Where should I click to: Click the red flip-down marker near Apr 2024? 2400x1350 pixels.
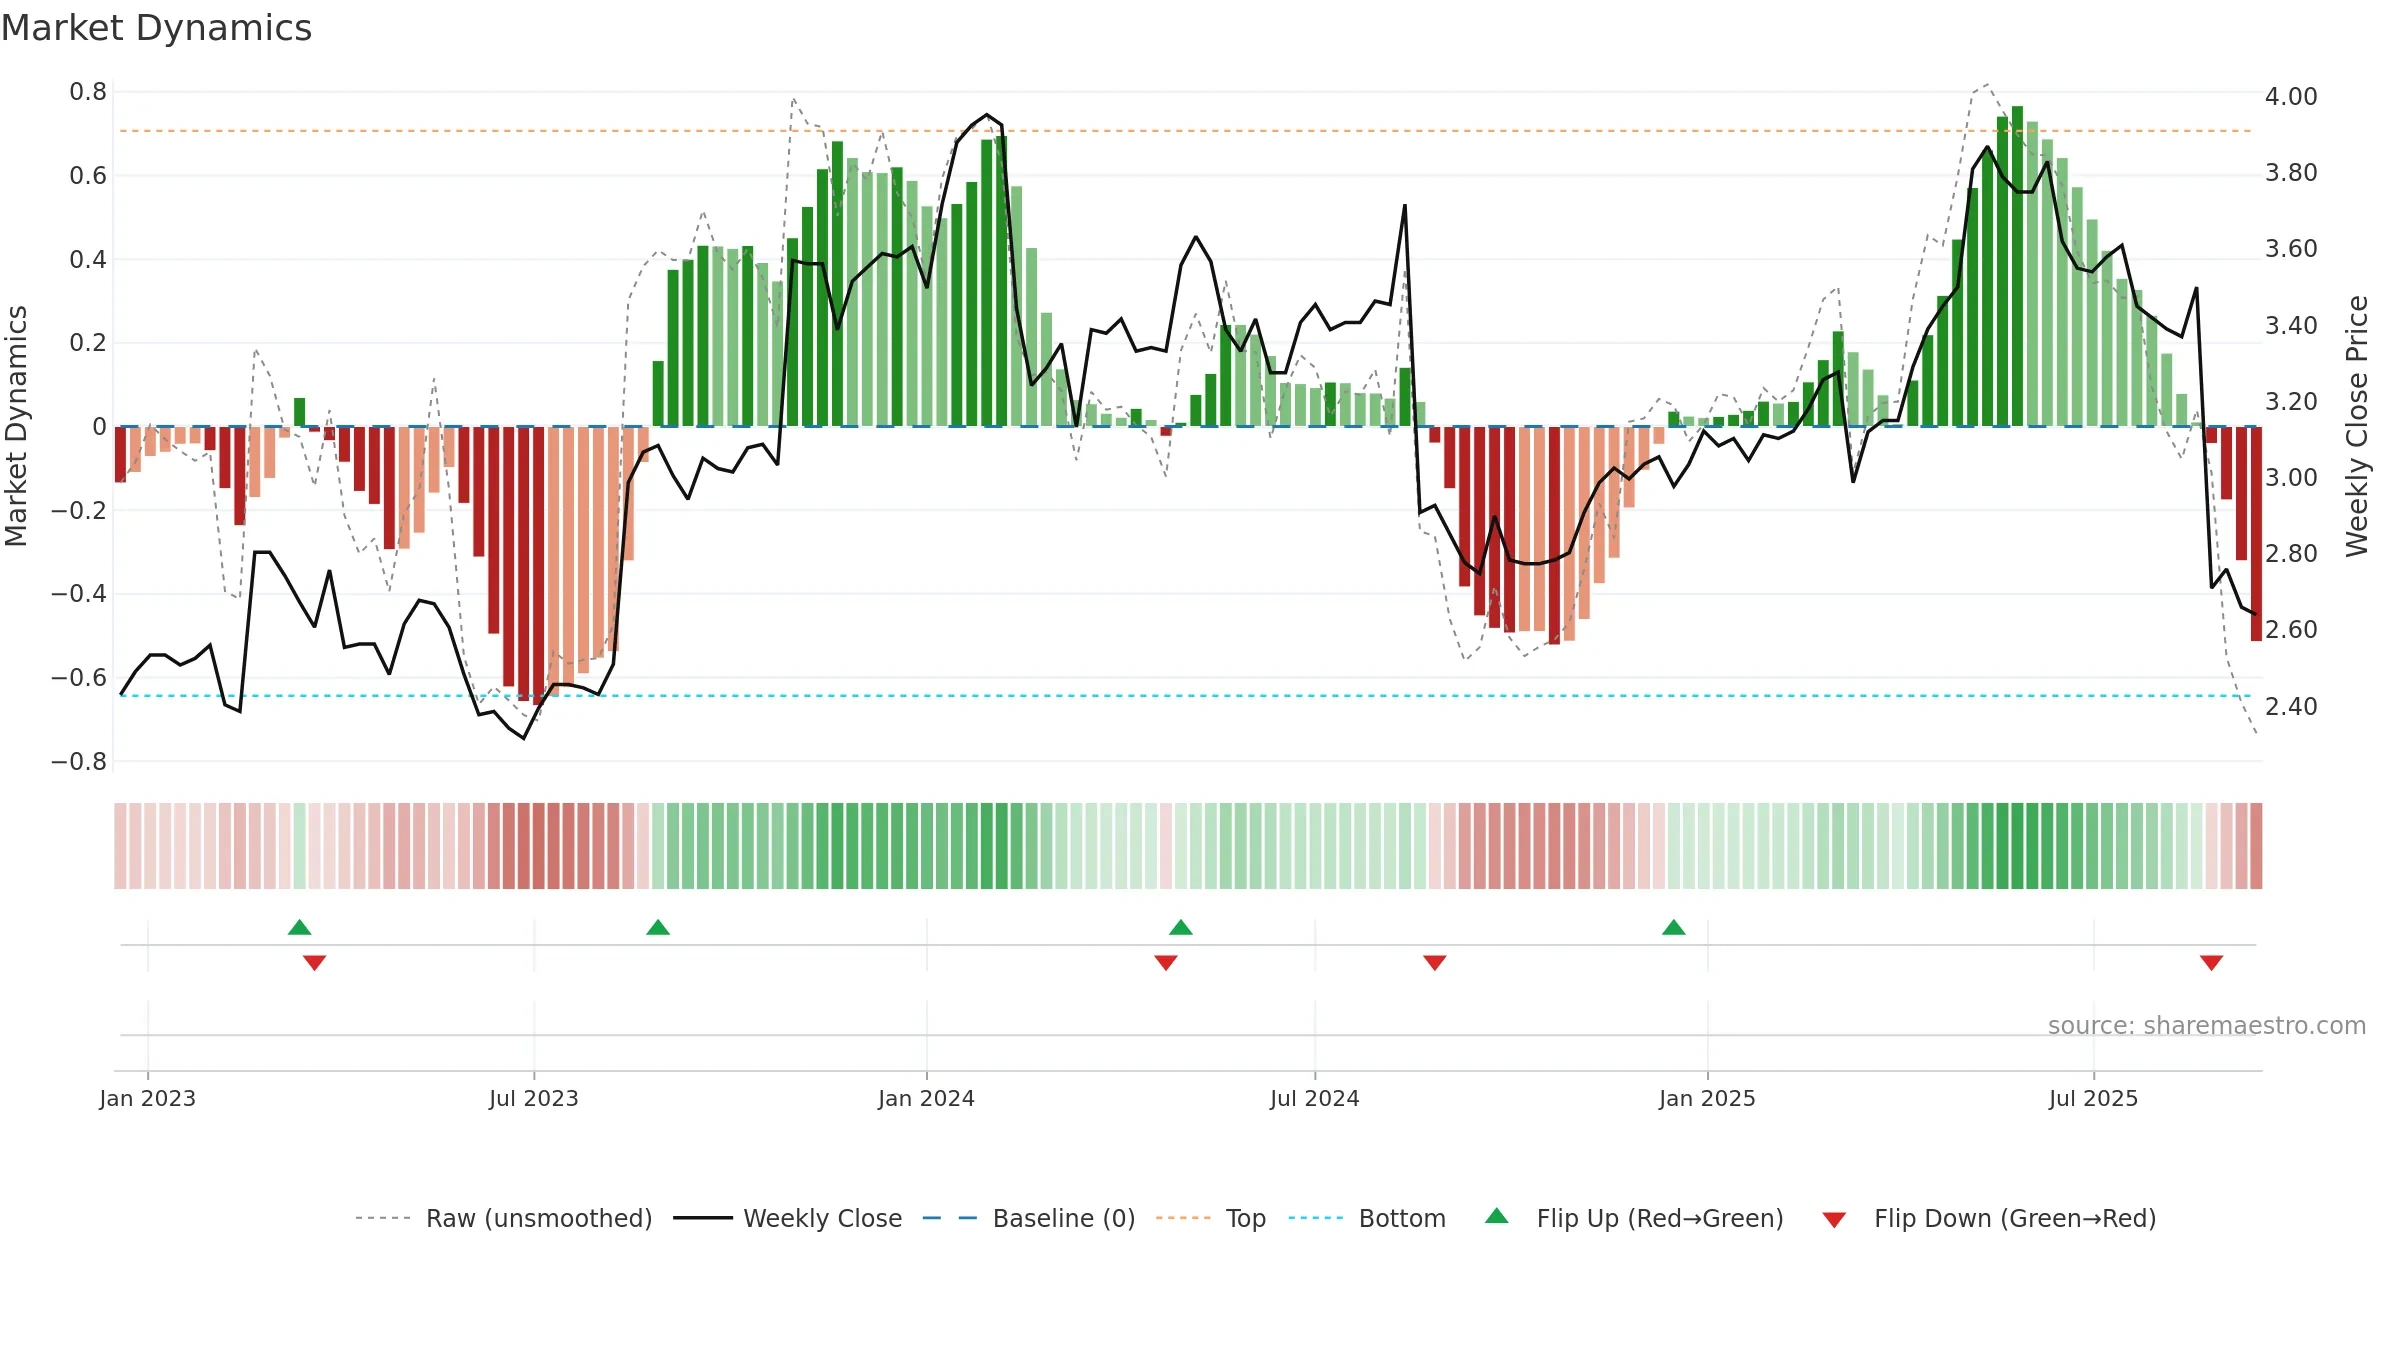[x=1166, y=962]
